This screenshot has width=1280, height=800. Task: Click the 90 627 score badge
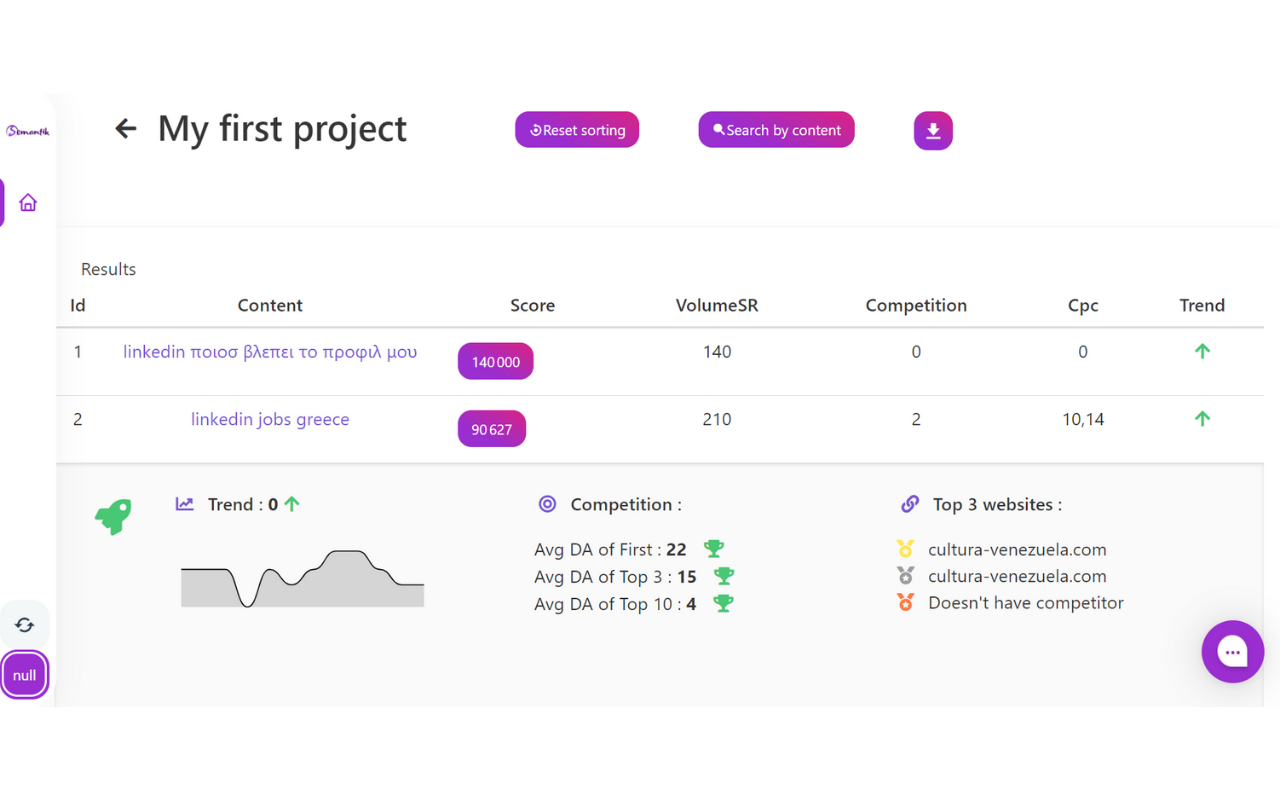pos(492,429)
